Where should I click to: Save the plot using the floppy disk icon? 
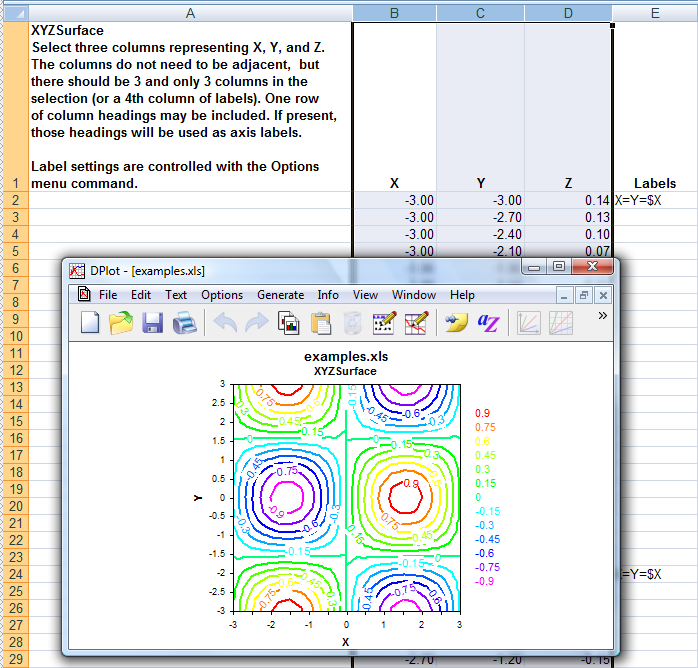tap(152, 323)
